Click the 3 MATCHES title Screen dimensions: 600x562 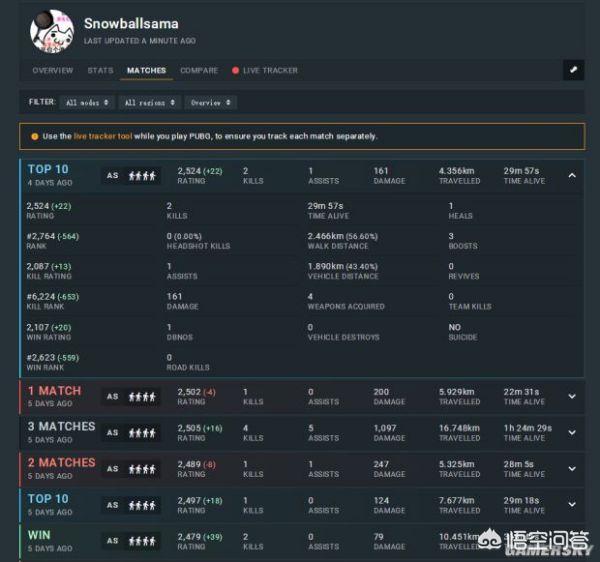[x=61, y=427]
